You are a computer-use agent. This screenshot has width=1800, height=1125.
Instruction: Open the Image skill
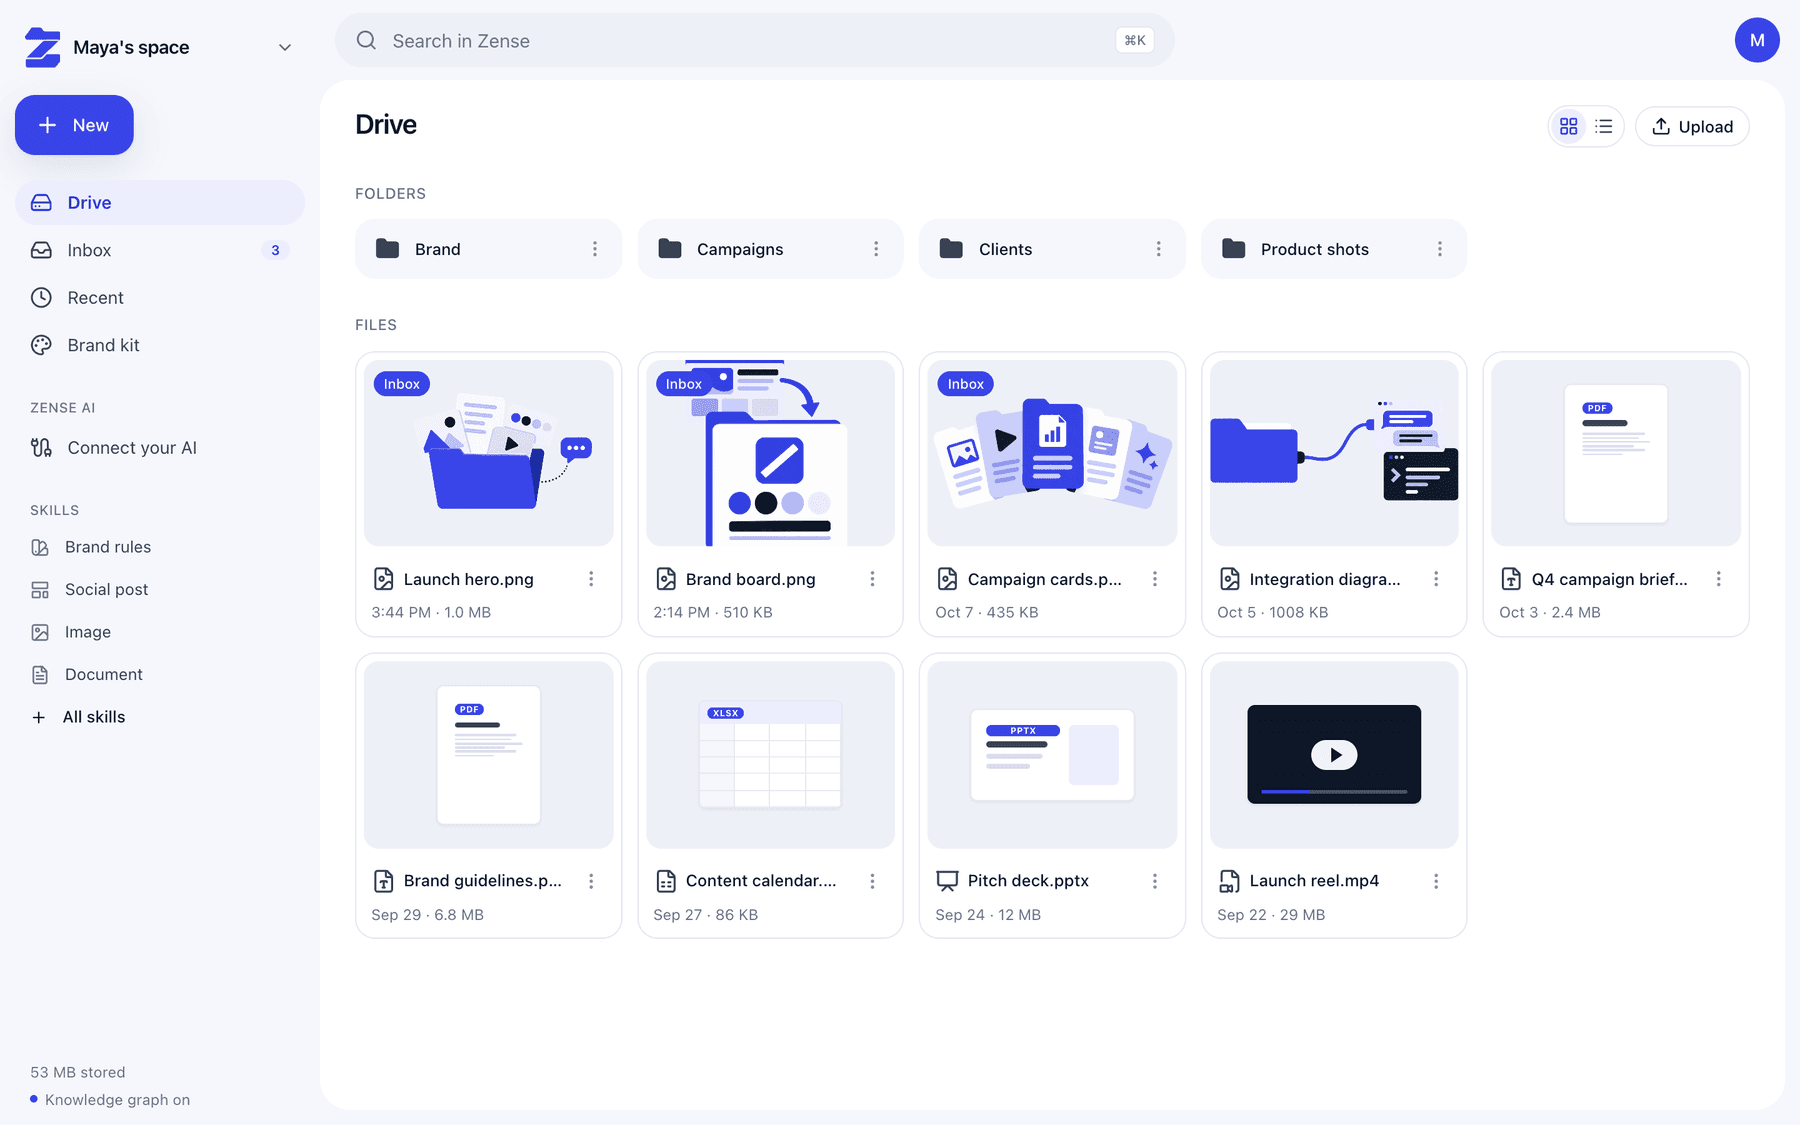click(x=160, y=632)
